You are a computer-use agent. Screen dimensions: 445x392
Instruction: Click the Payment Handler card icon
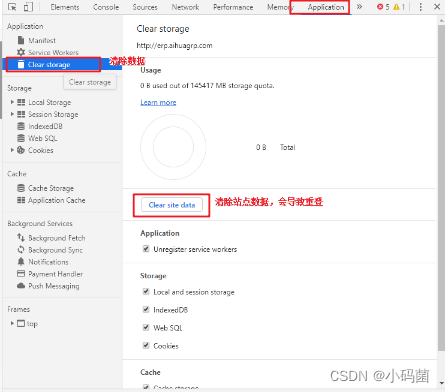(21, 274)
